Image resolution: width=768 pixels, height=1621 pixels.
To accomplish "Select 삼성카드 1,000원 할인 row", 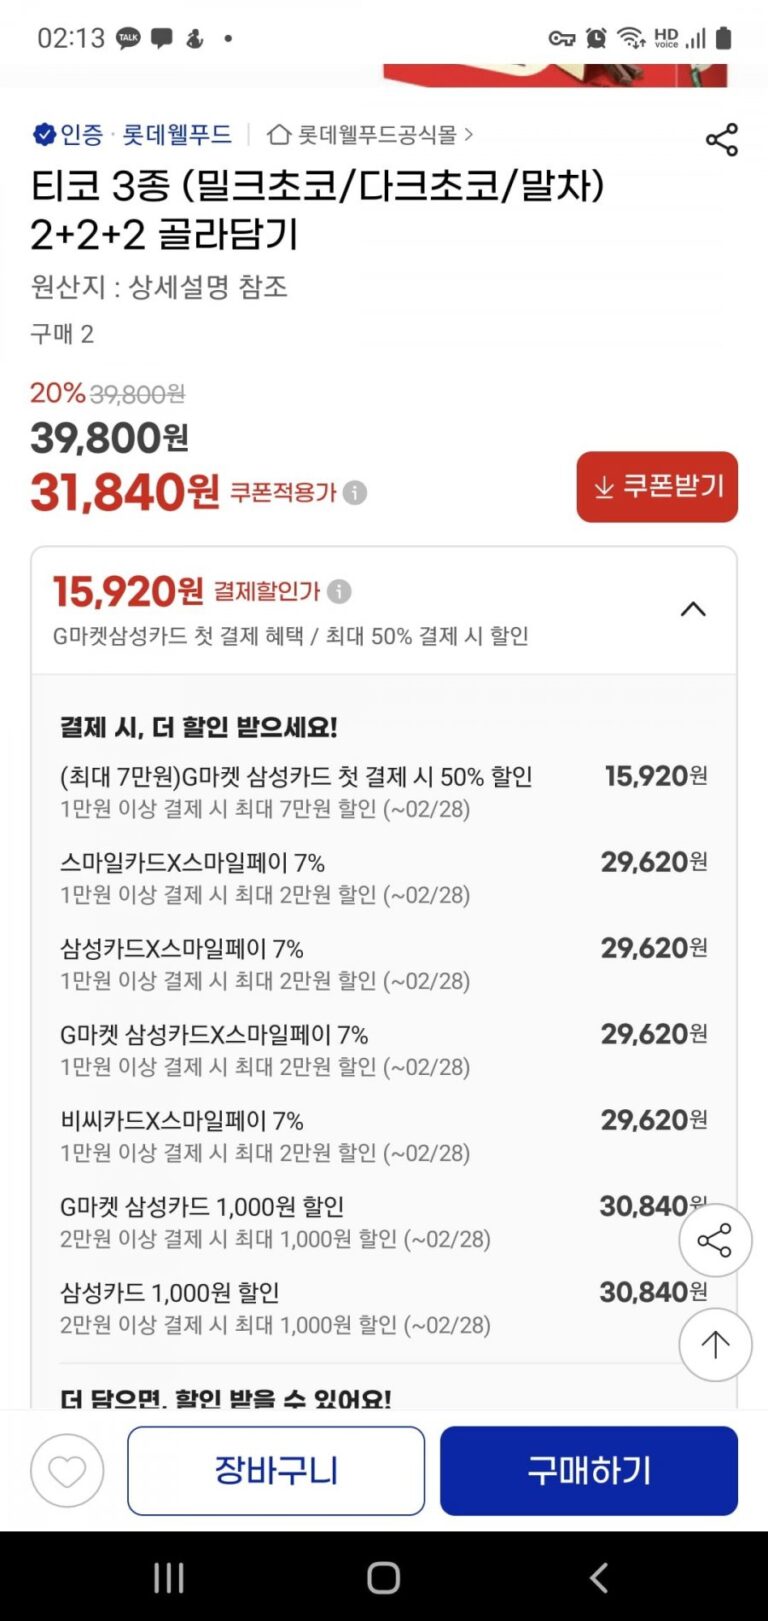I will (384, 1307).
